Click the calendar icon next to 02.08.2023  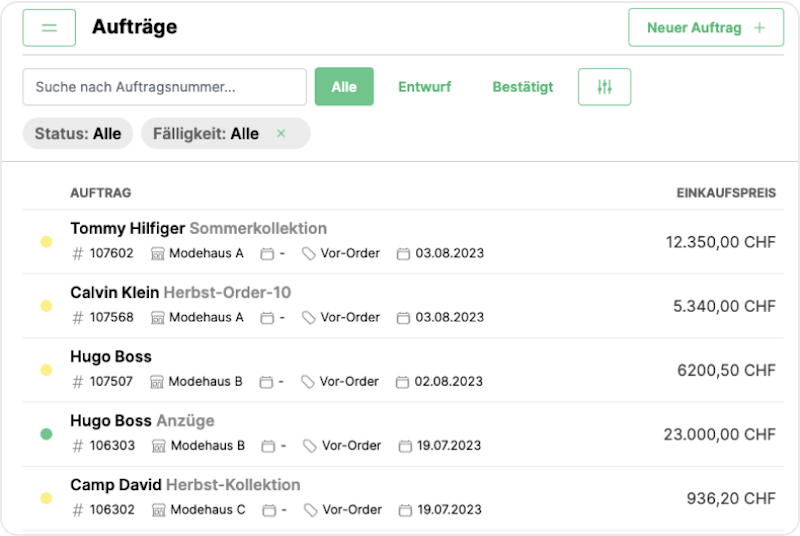(x=402, y=382)
